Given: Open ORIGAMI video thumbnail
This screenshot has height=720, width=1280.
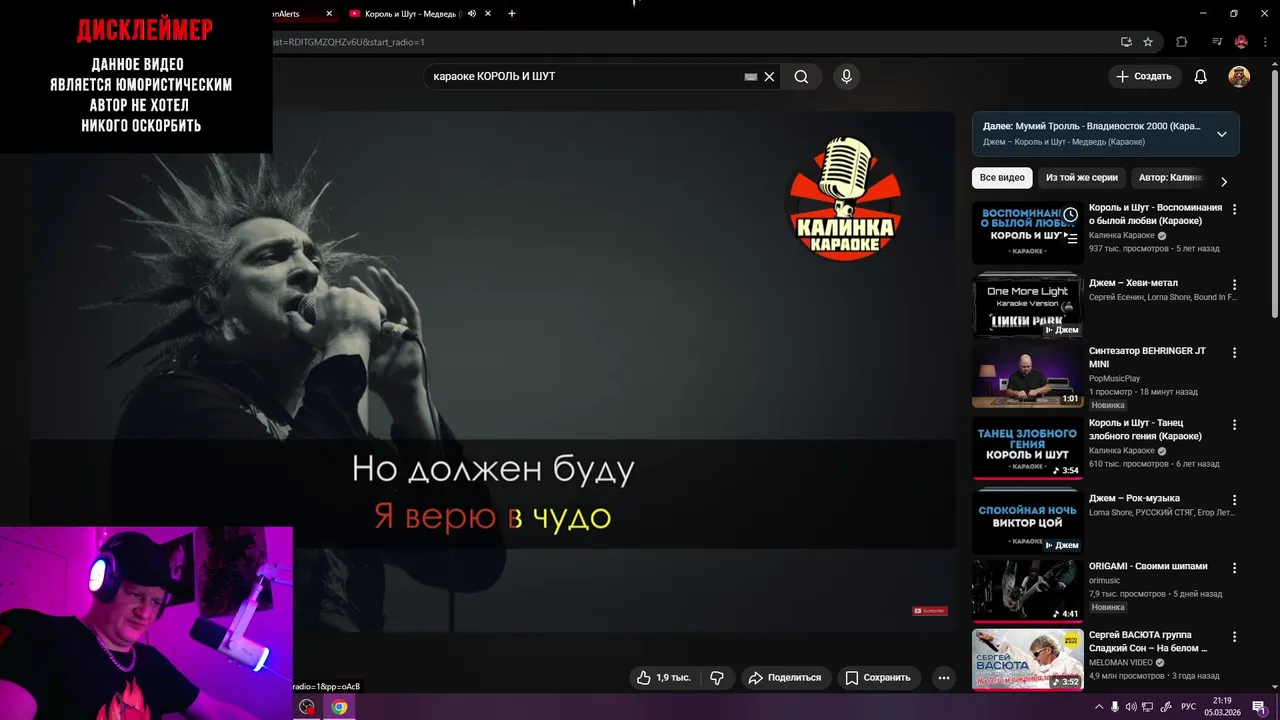Looking at the screenshot, I should [x=1027, y=591].
